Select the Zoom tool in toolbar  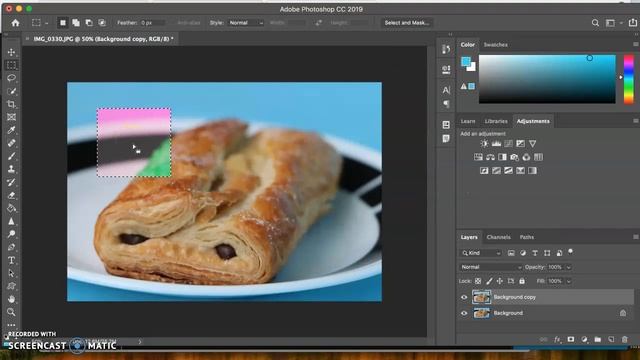point(11,312)
